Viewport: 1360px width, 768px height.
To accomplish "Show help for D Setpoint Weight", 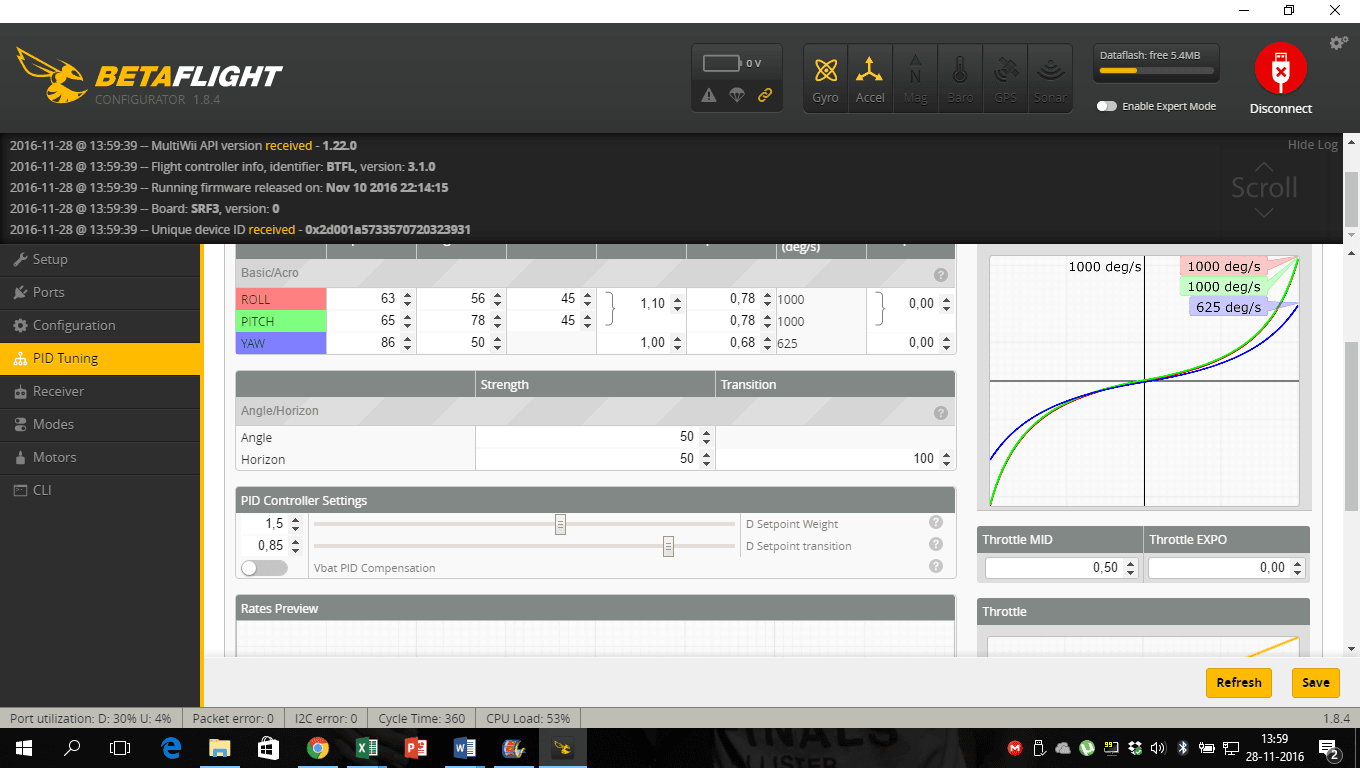I will tap(936, 522).
